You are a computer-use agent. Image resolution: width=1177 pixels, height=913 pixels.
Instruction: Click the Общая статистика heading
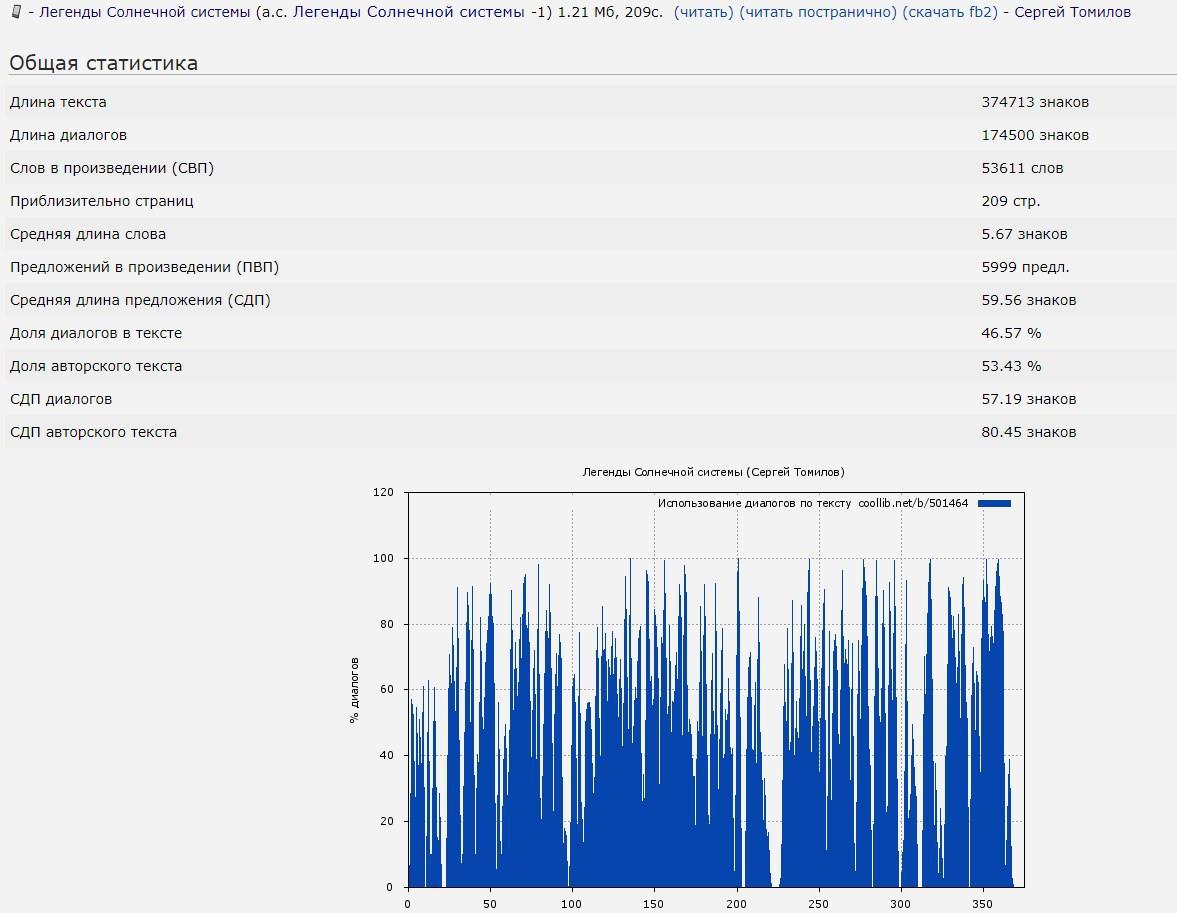pos(104,63)
